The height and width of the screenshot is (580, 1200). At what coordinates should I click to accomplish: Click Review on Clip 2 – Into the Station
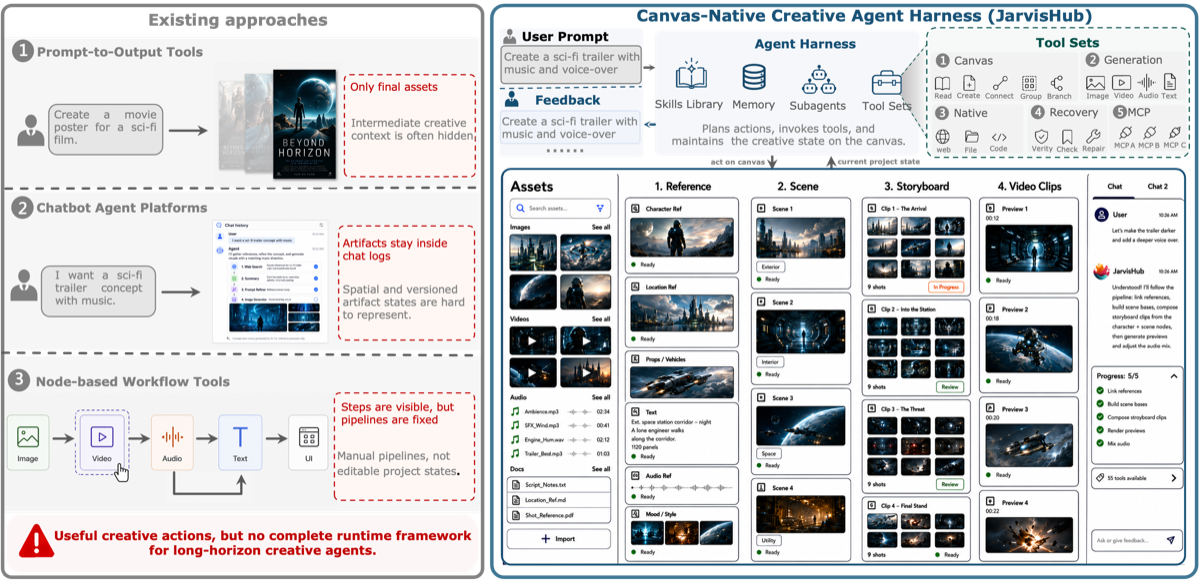(948, 387)
